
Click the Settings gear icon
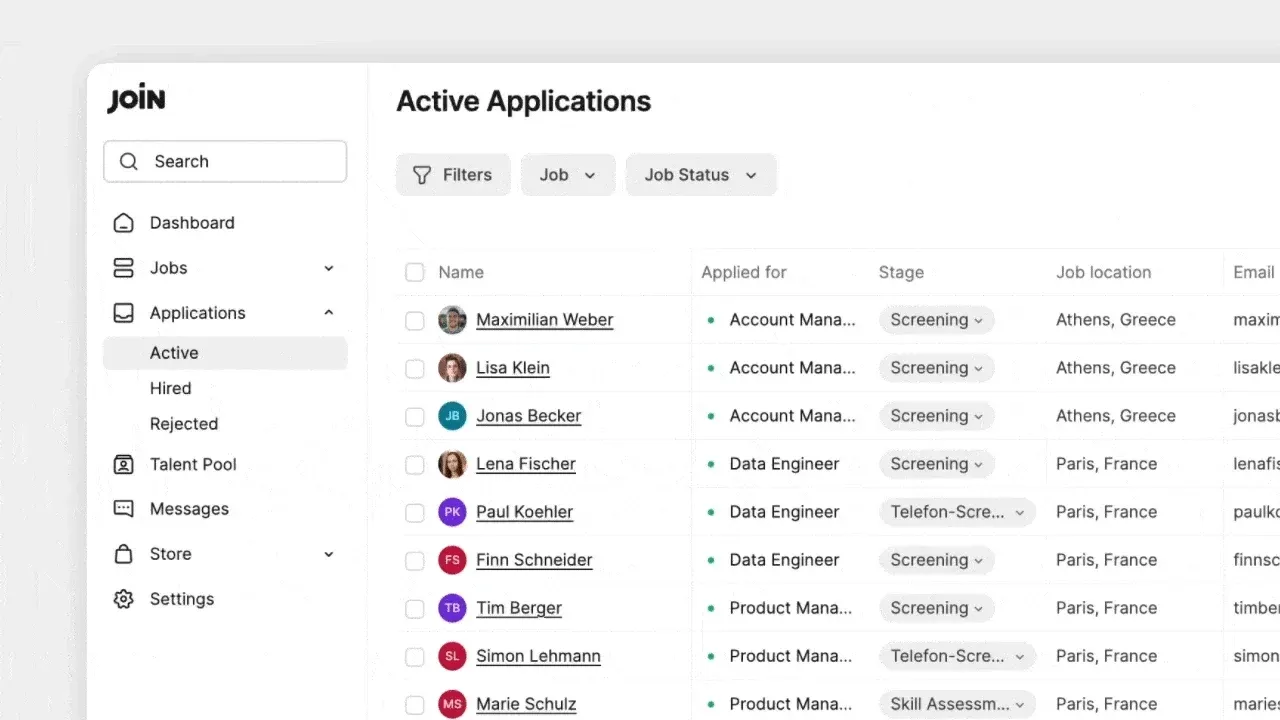[123, 599]
